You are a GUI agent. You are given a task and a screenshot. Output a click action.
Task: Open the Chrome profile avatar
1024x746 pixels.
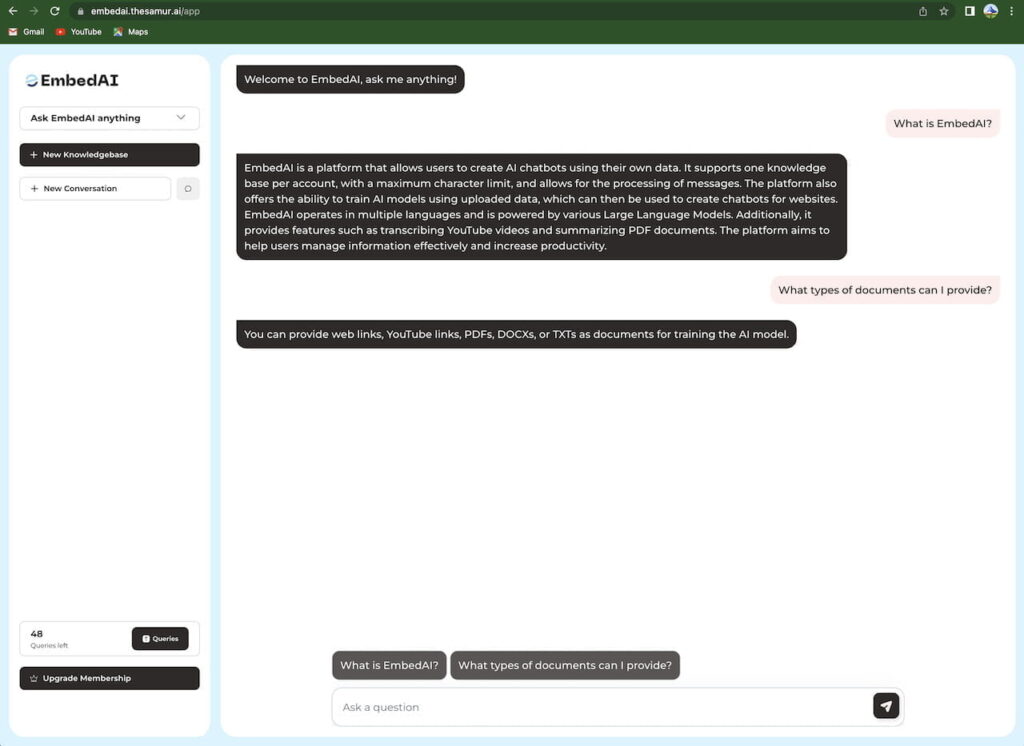tap(991, 11)
